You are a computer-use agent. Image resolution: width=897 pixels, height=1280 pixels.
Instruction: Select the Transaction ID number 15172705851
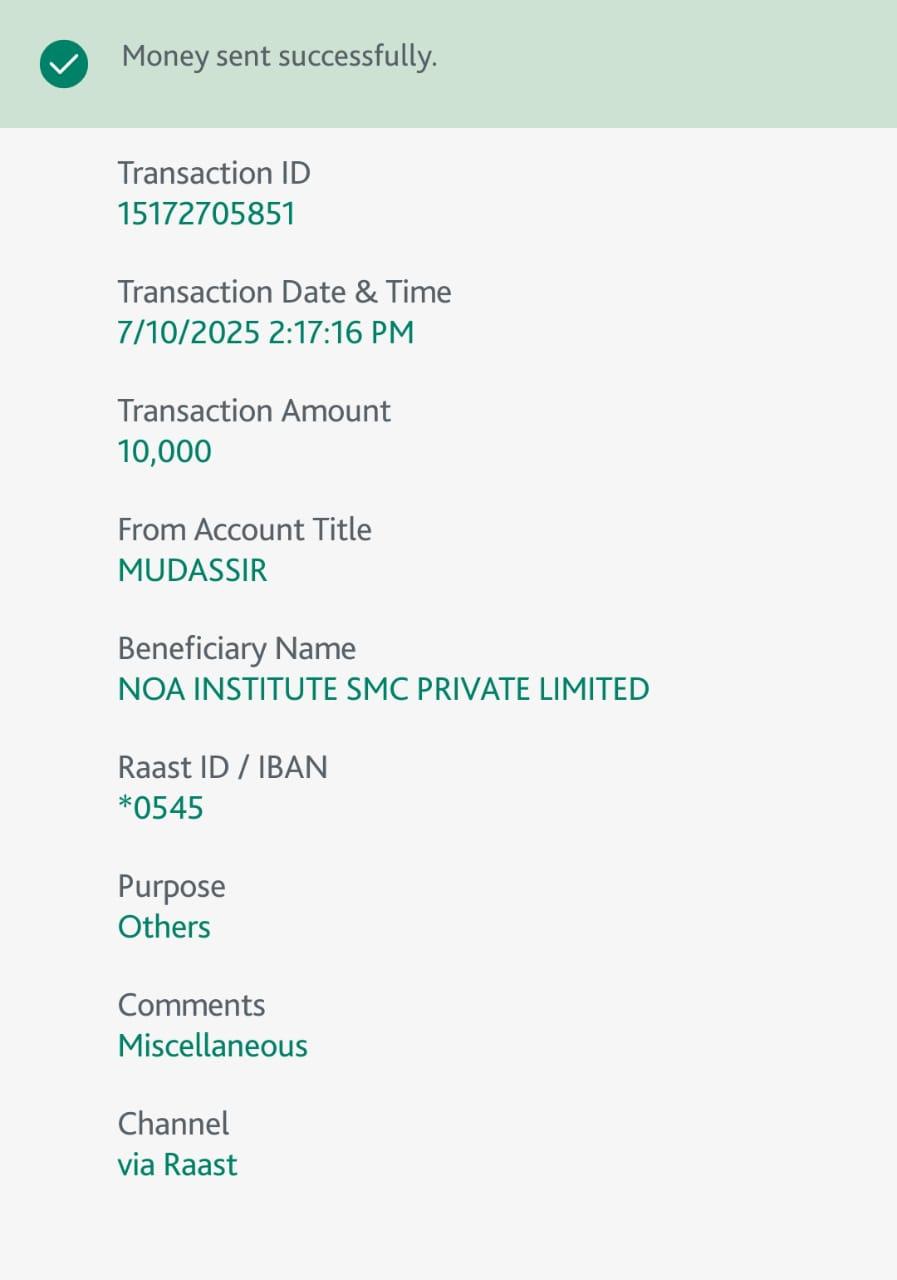point(206,214)
